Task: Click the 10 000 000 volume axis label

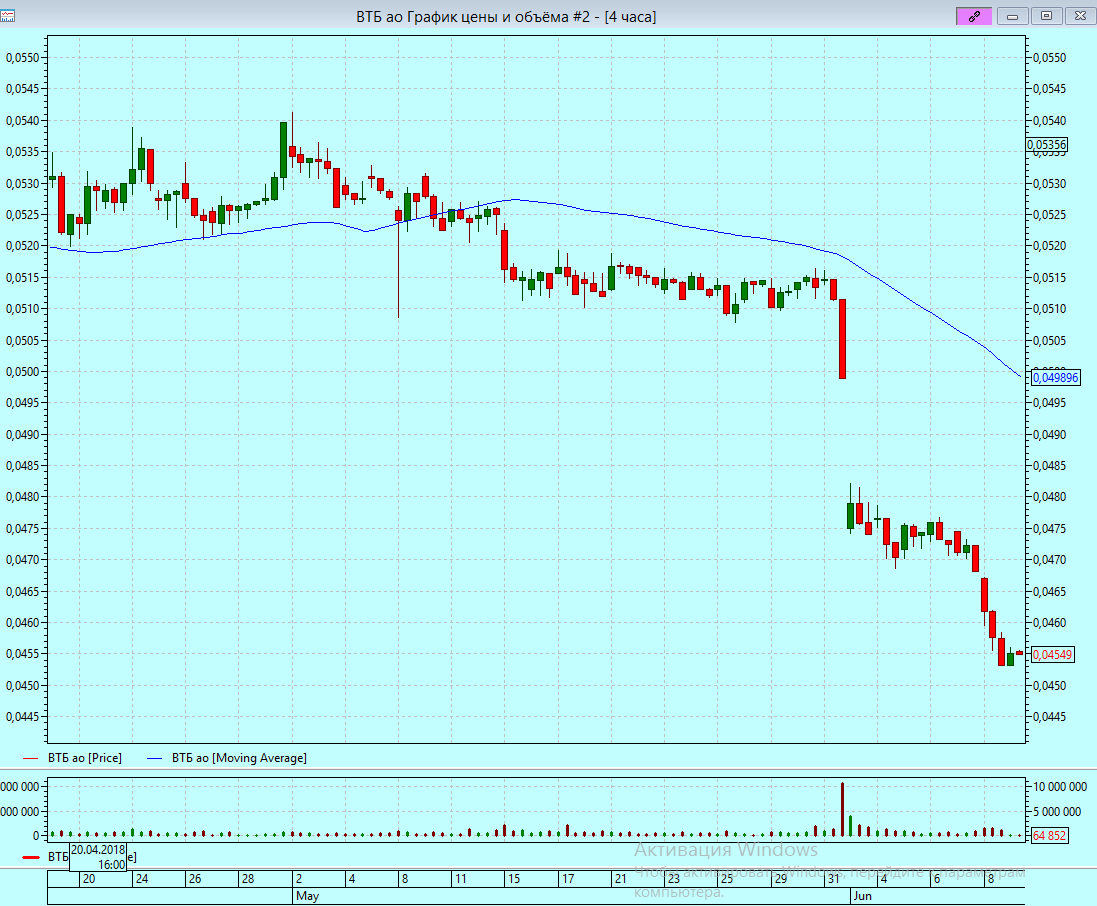Action: tap(1060, 787)
